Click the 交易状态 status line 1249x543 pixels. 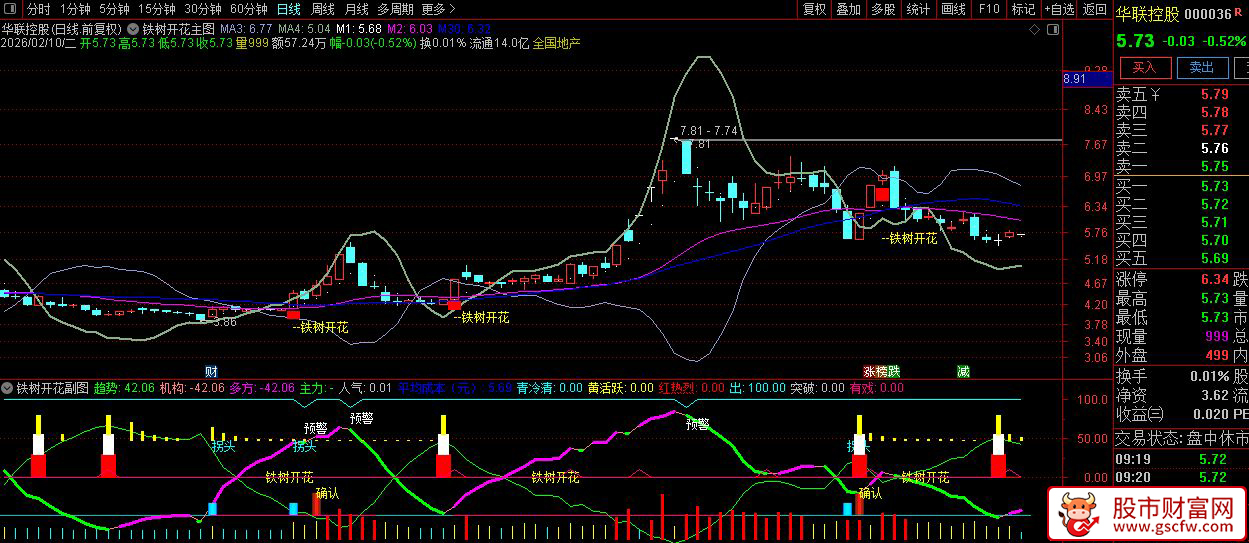[1181, 439]
